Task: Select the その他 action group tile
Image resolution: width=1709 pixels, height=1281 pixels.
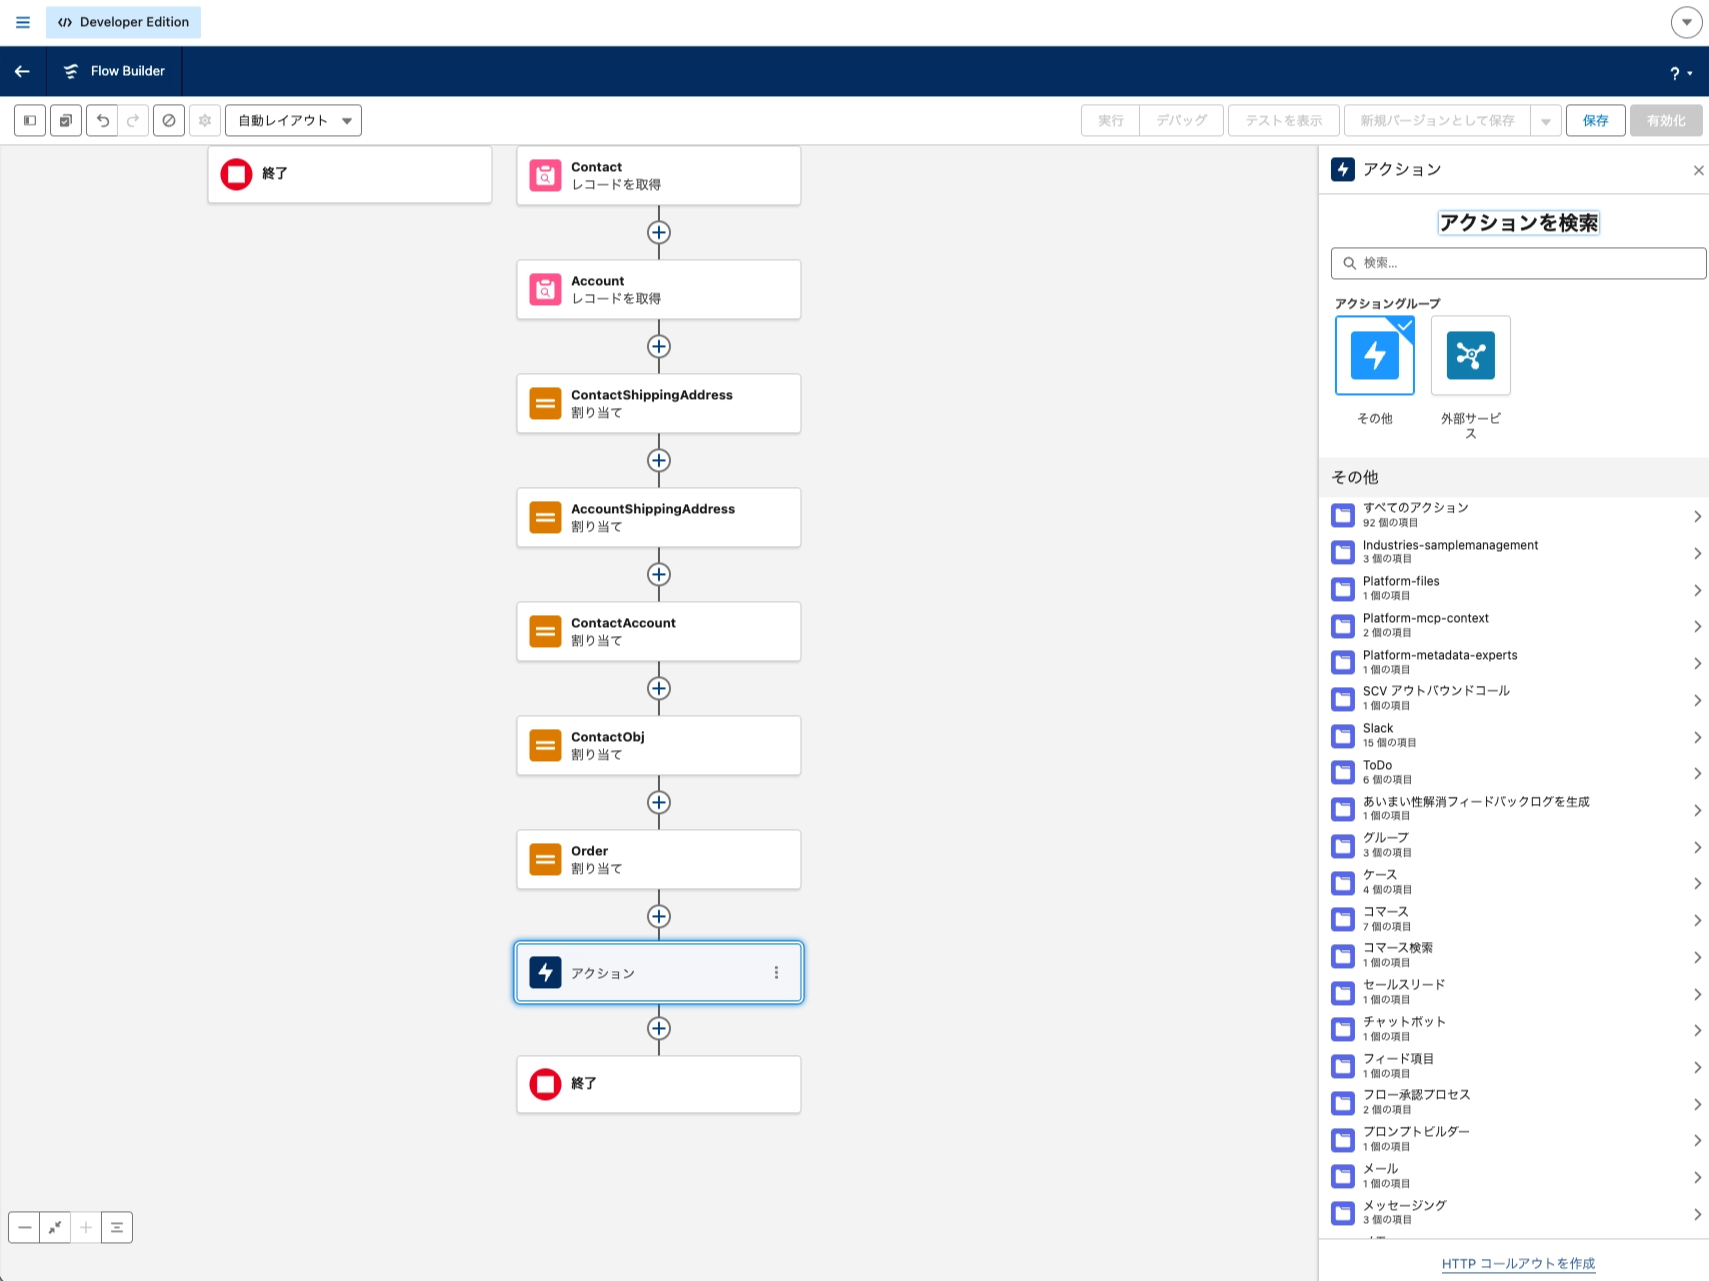Action: [1375, 355]
